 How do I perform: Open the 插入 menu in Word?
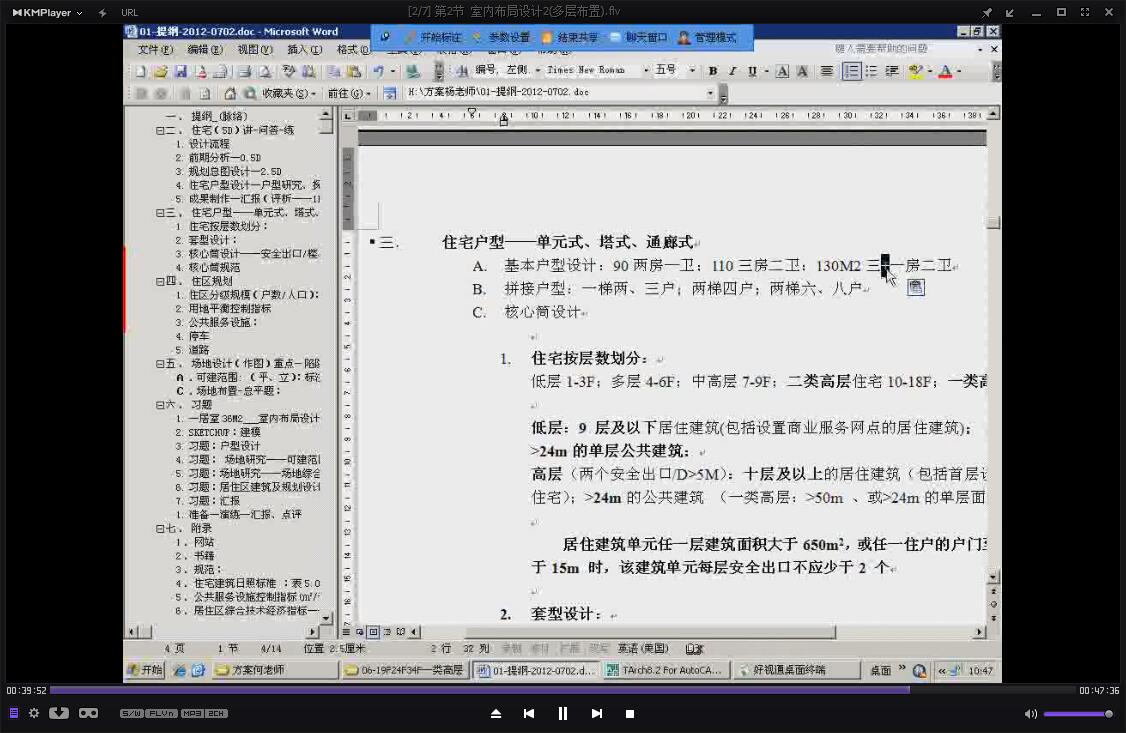click(305, 50)
